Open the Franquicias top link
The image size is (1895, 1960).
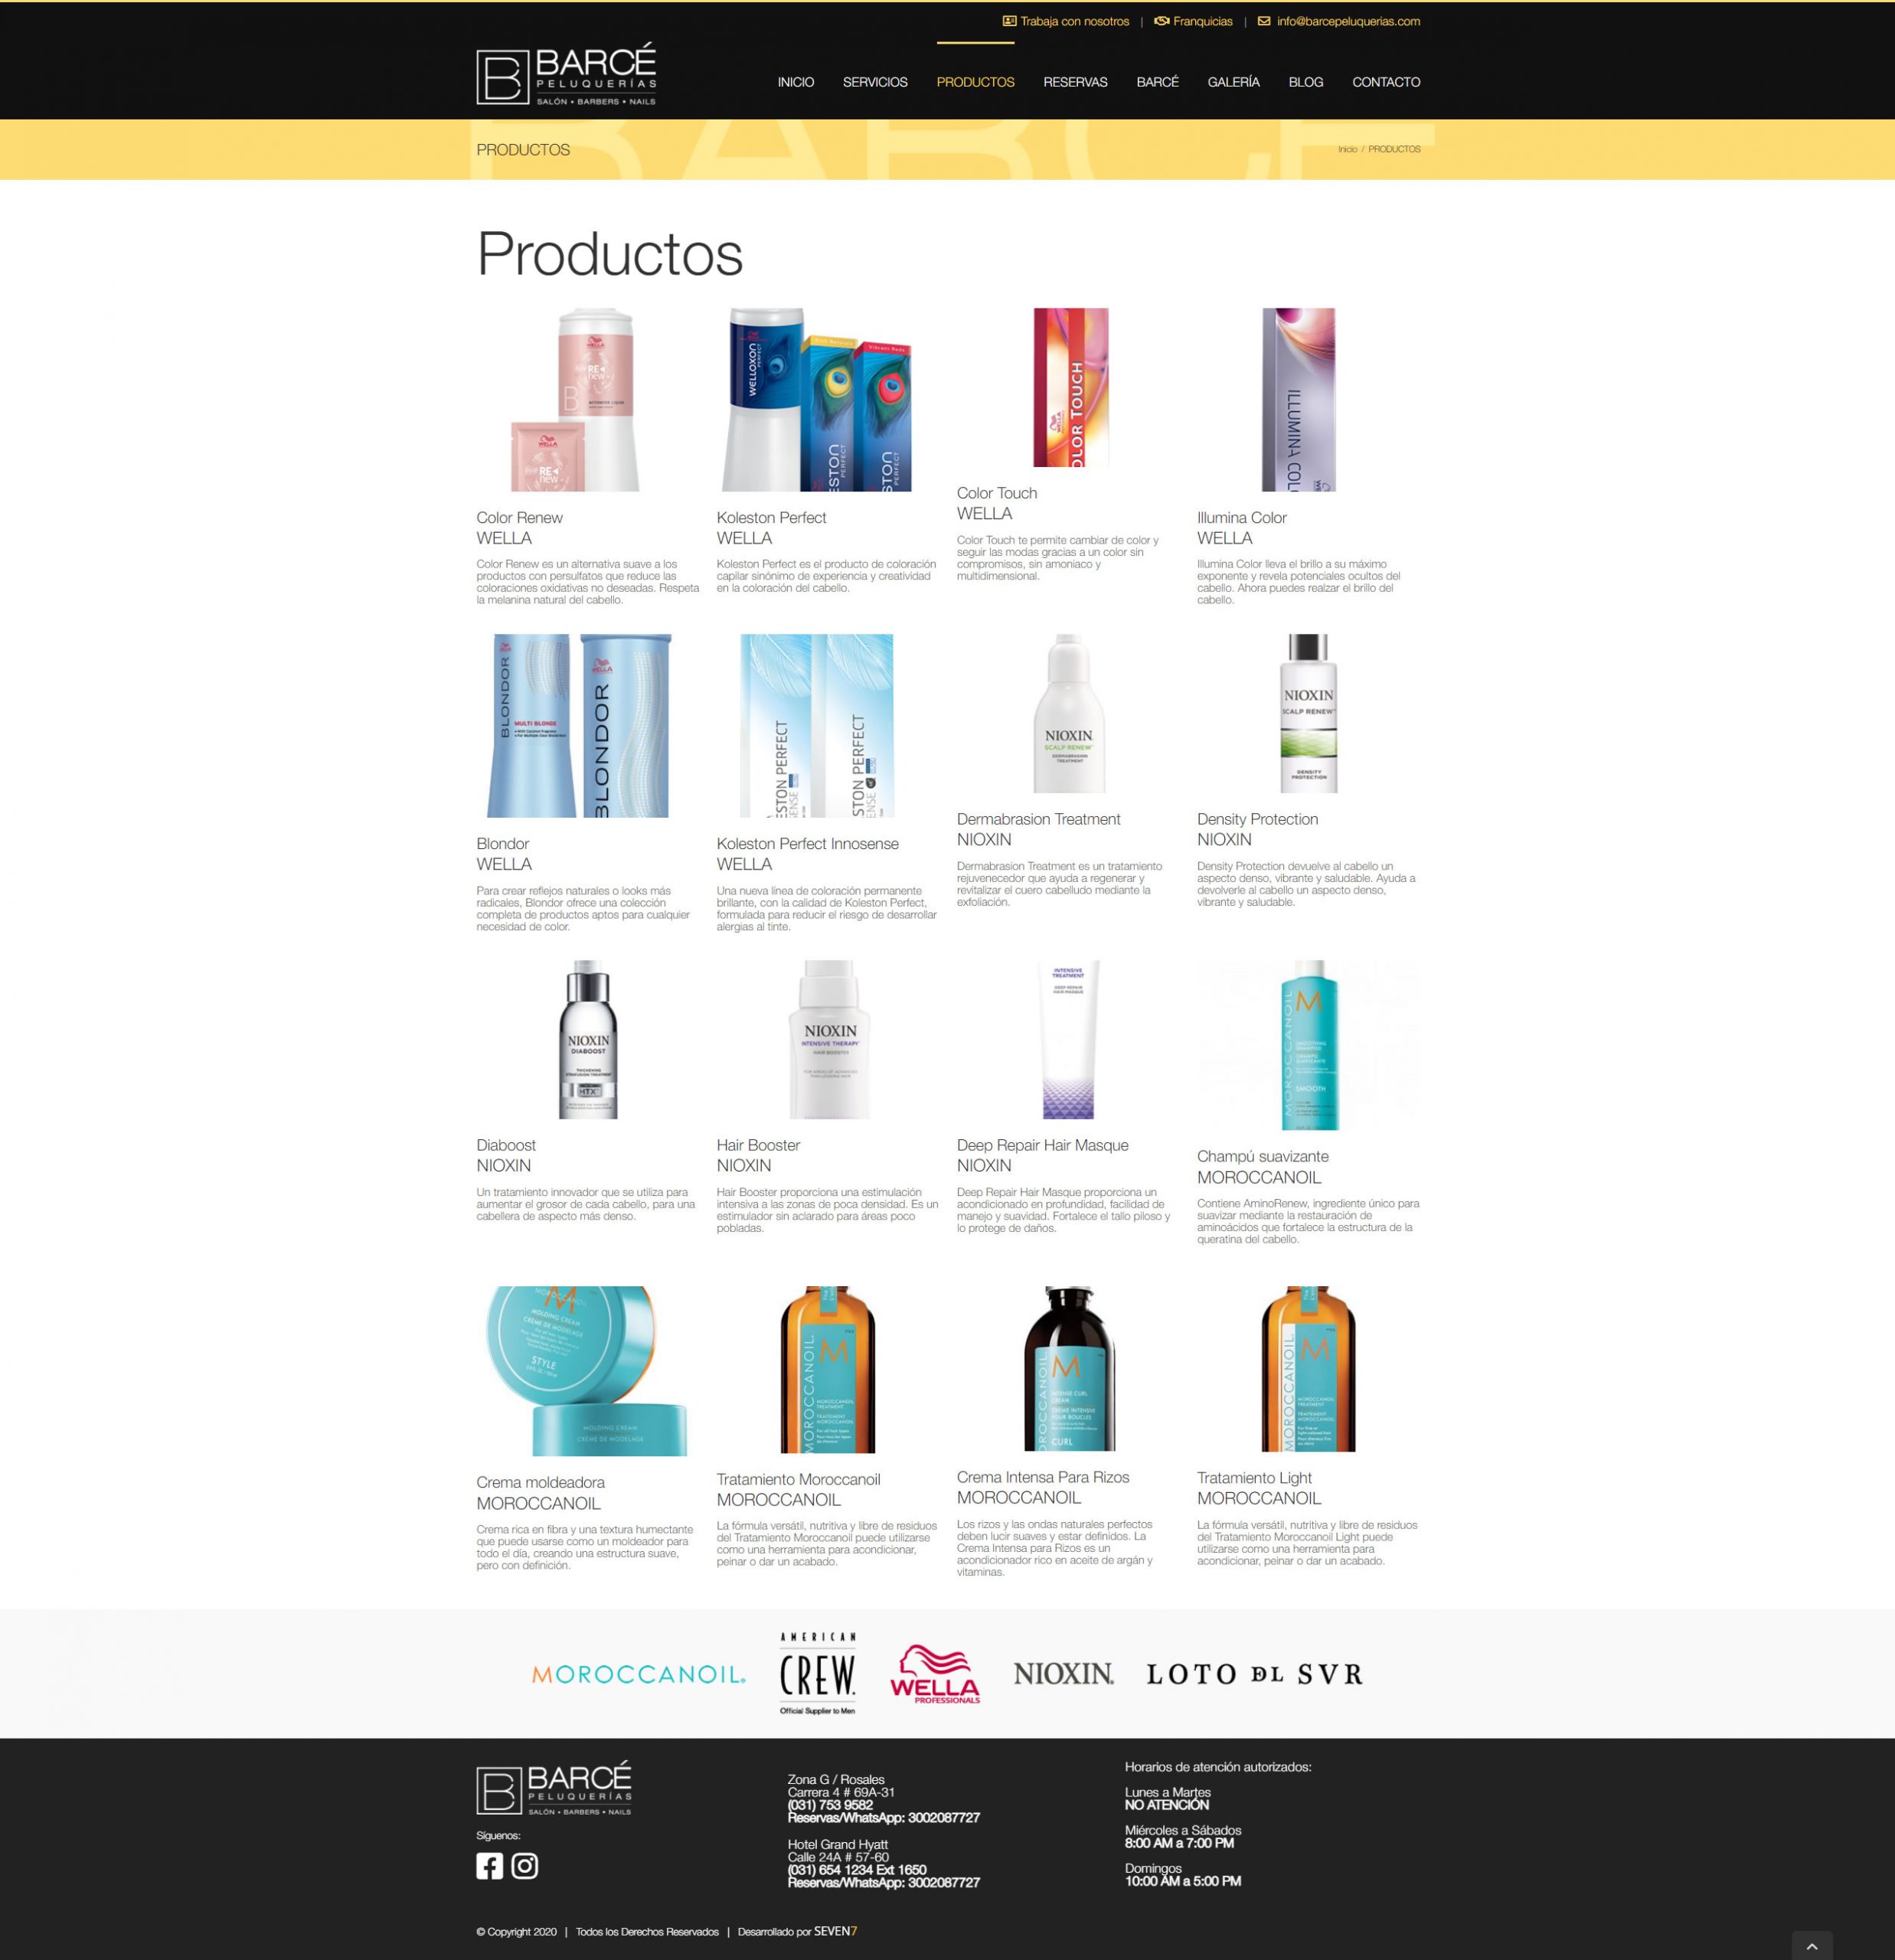1193,21
